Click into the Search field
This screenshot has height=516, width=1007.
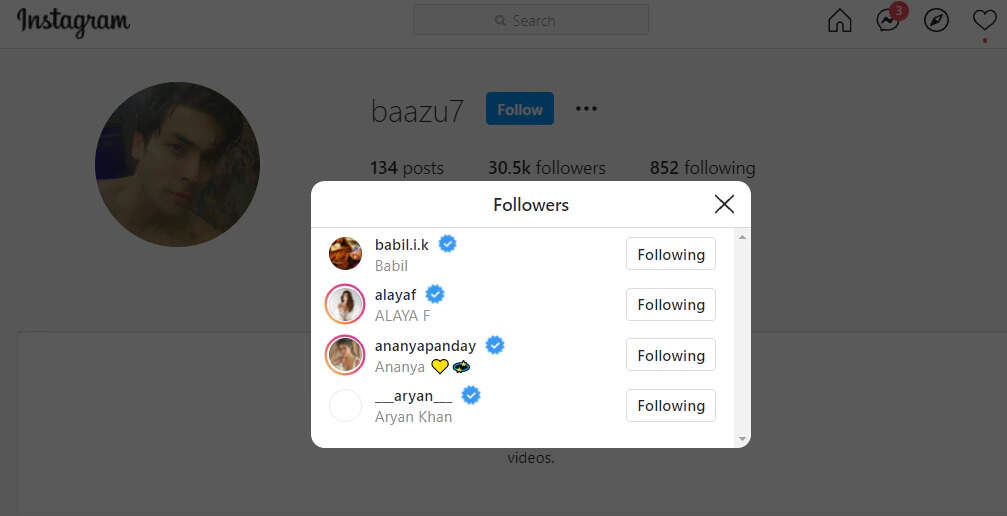531,21
